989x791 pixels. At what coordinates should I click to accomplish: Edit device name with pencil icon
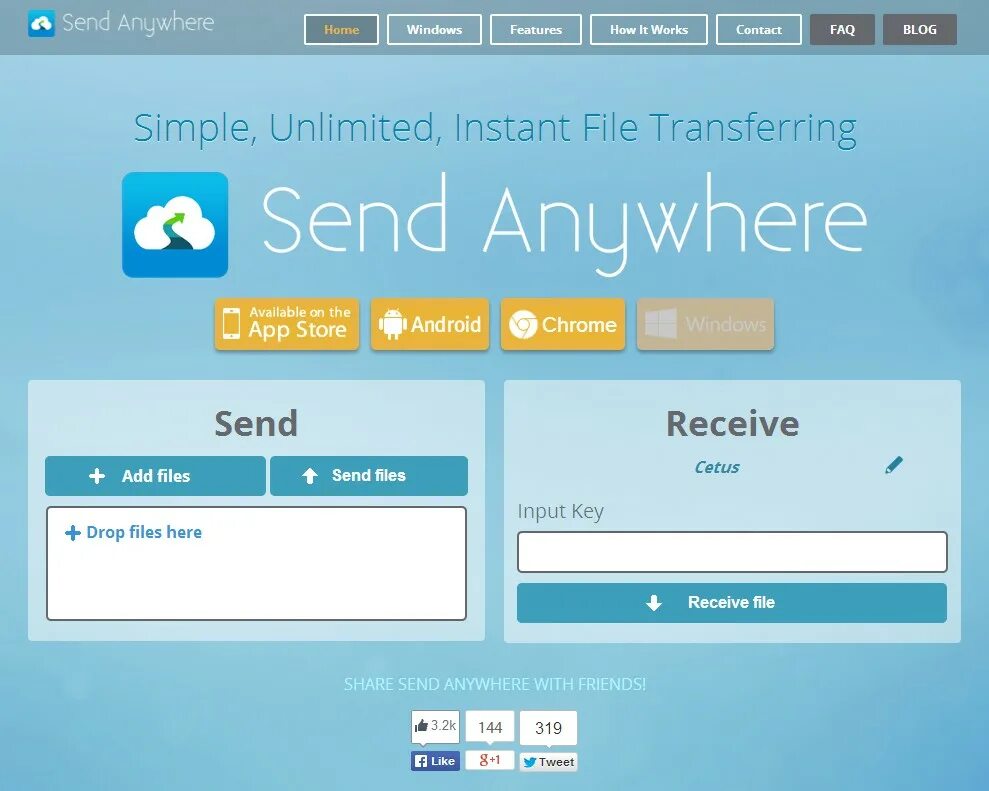click(894, 466)
